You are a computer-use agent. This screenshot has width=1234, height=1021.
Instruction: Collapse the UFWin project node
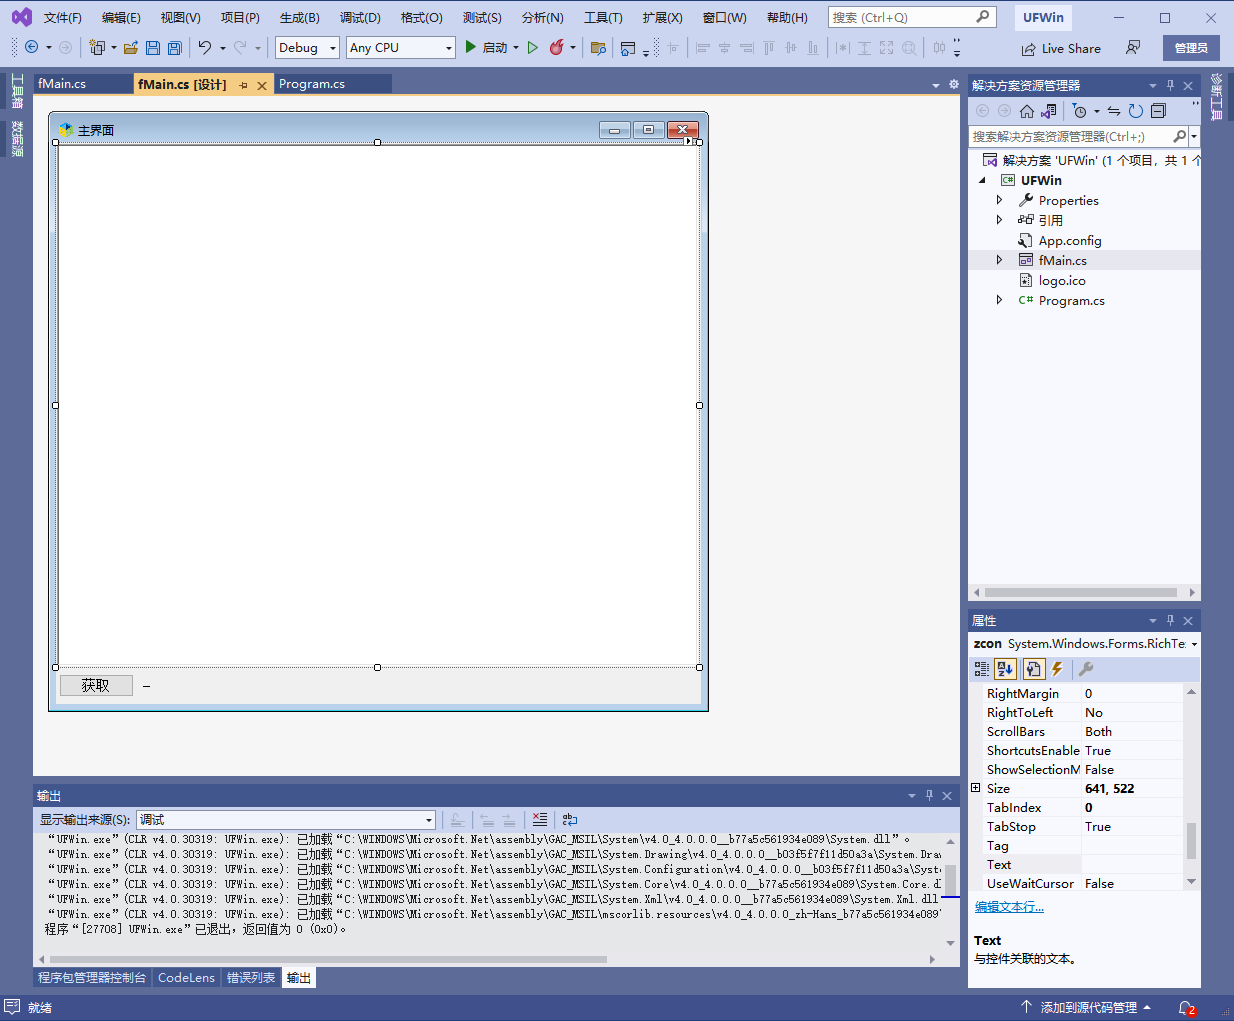(x=982, y=180)
